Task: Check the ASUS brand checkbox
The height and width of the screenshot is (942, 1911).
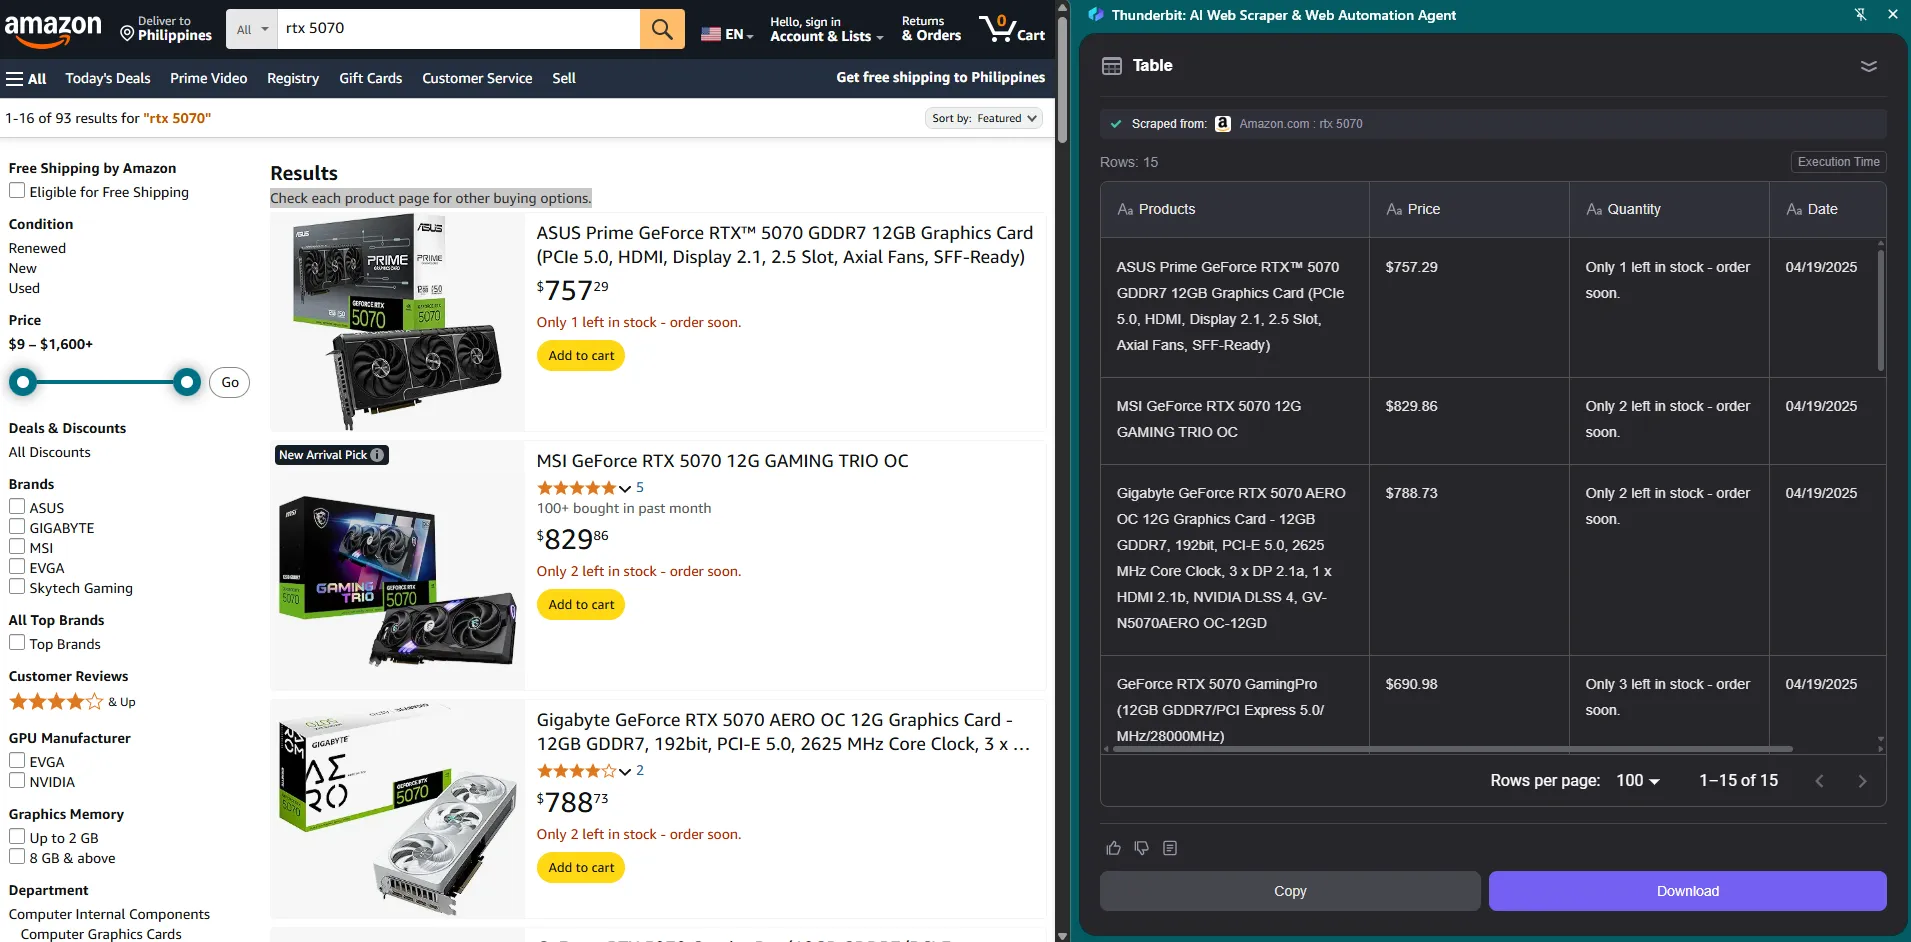Action: click(17, 506)
